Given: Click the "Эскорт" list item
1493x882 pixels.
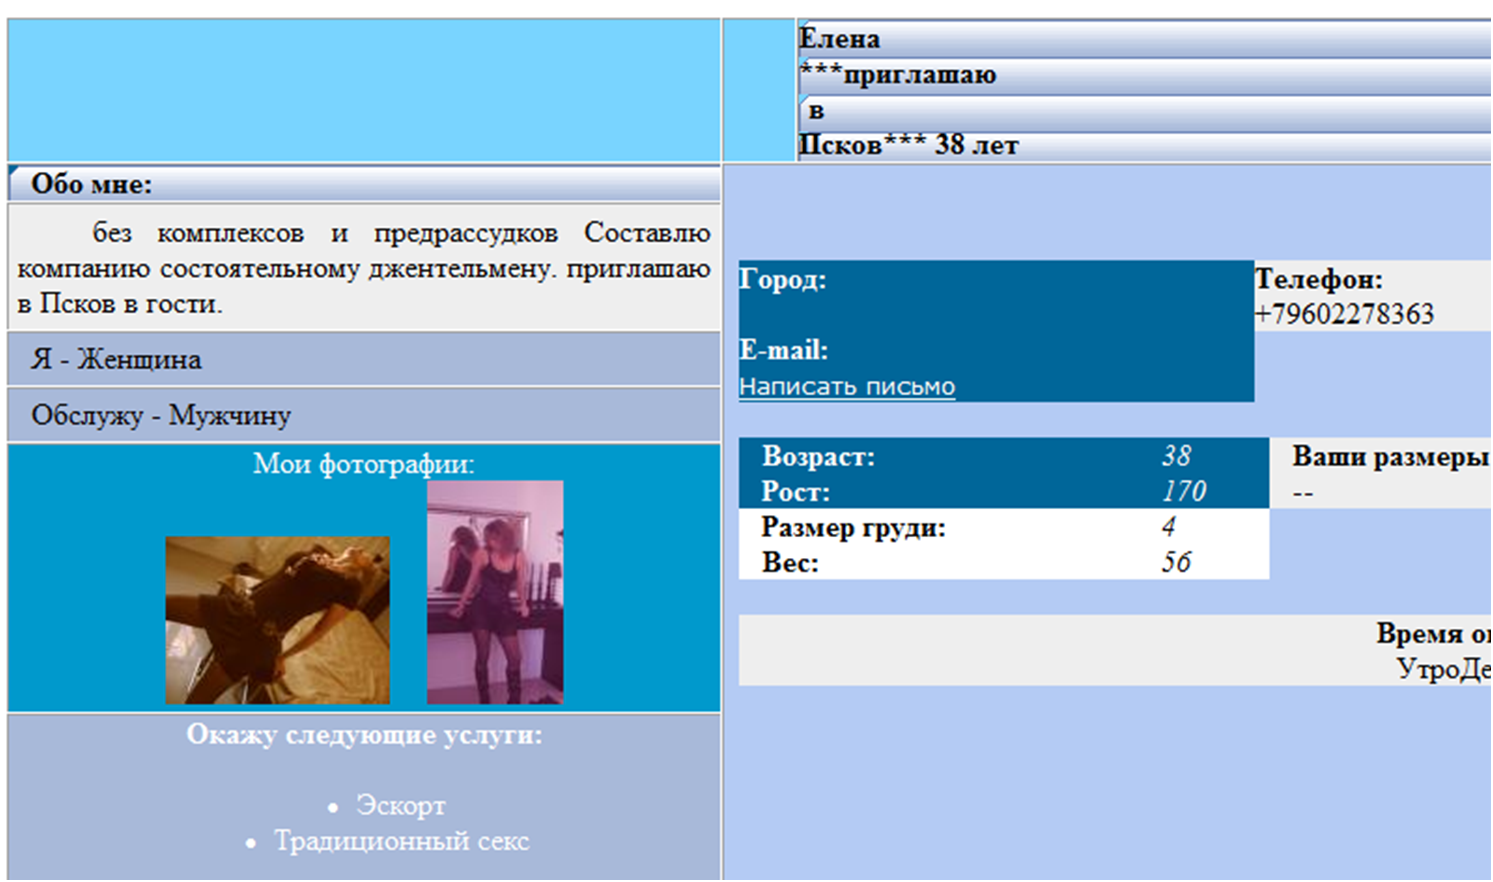Looking at the screenshot, I should point(400,806).
